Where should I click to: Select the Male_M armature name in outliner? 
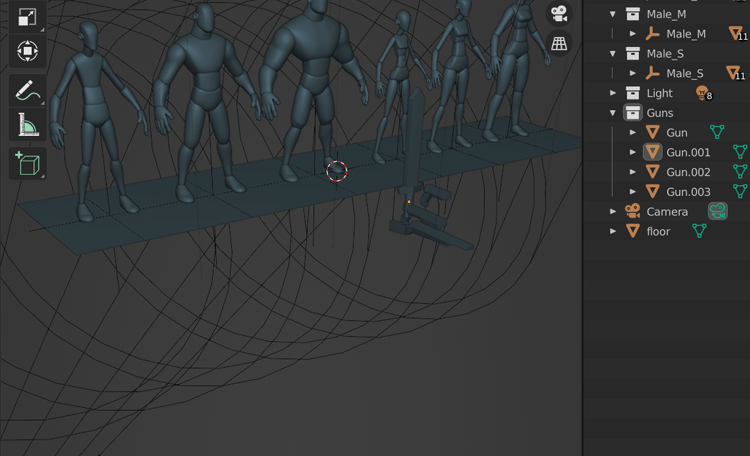(686, 34)
